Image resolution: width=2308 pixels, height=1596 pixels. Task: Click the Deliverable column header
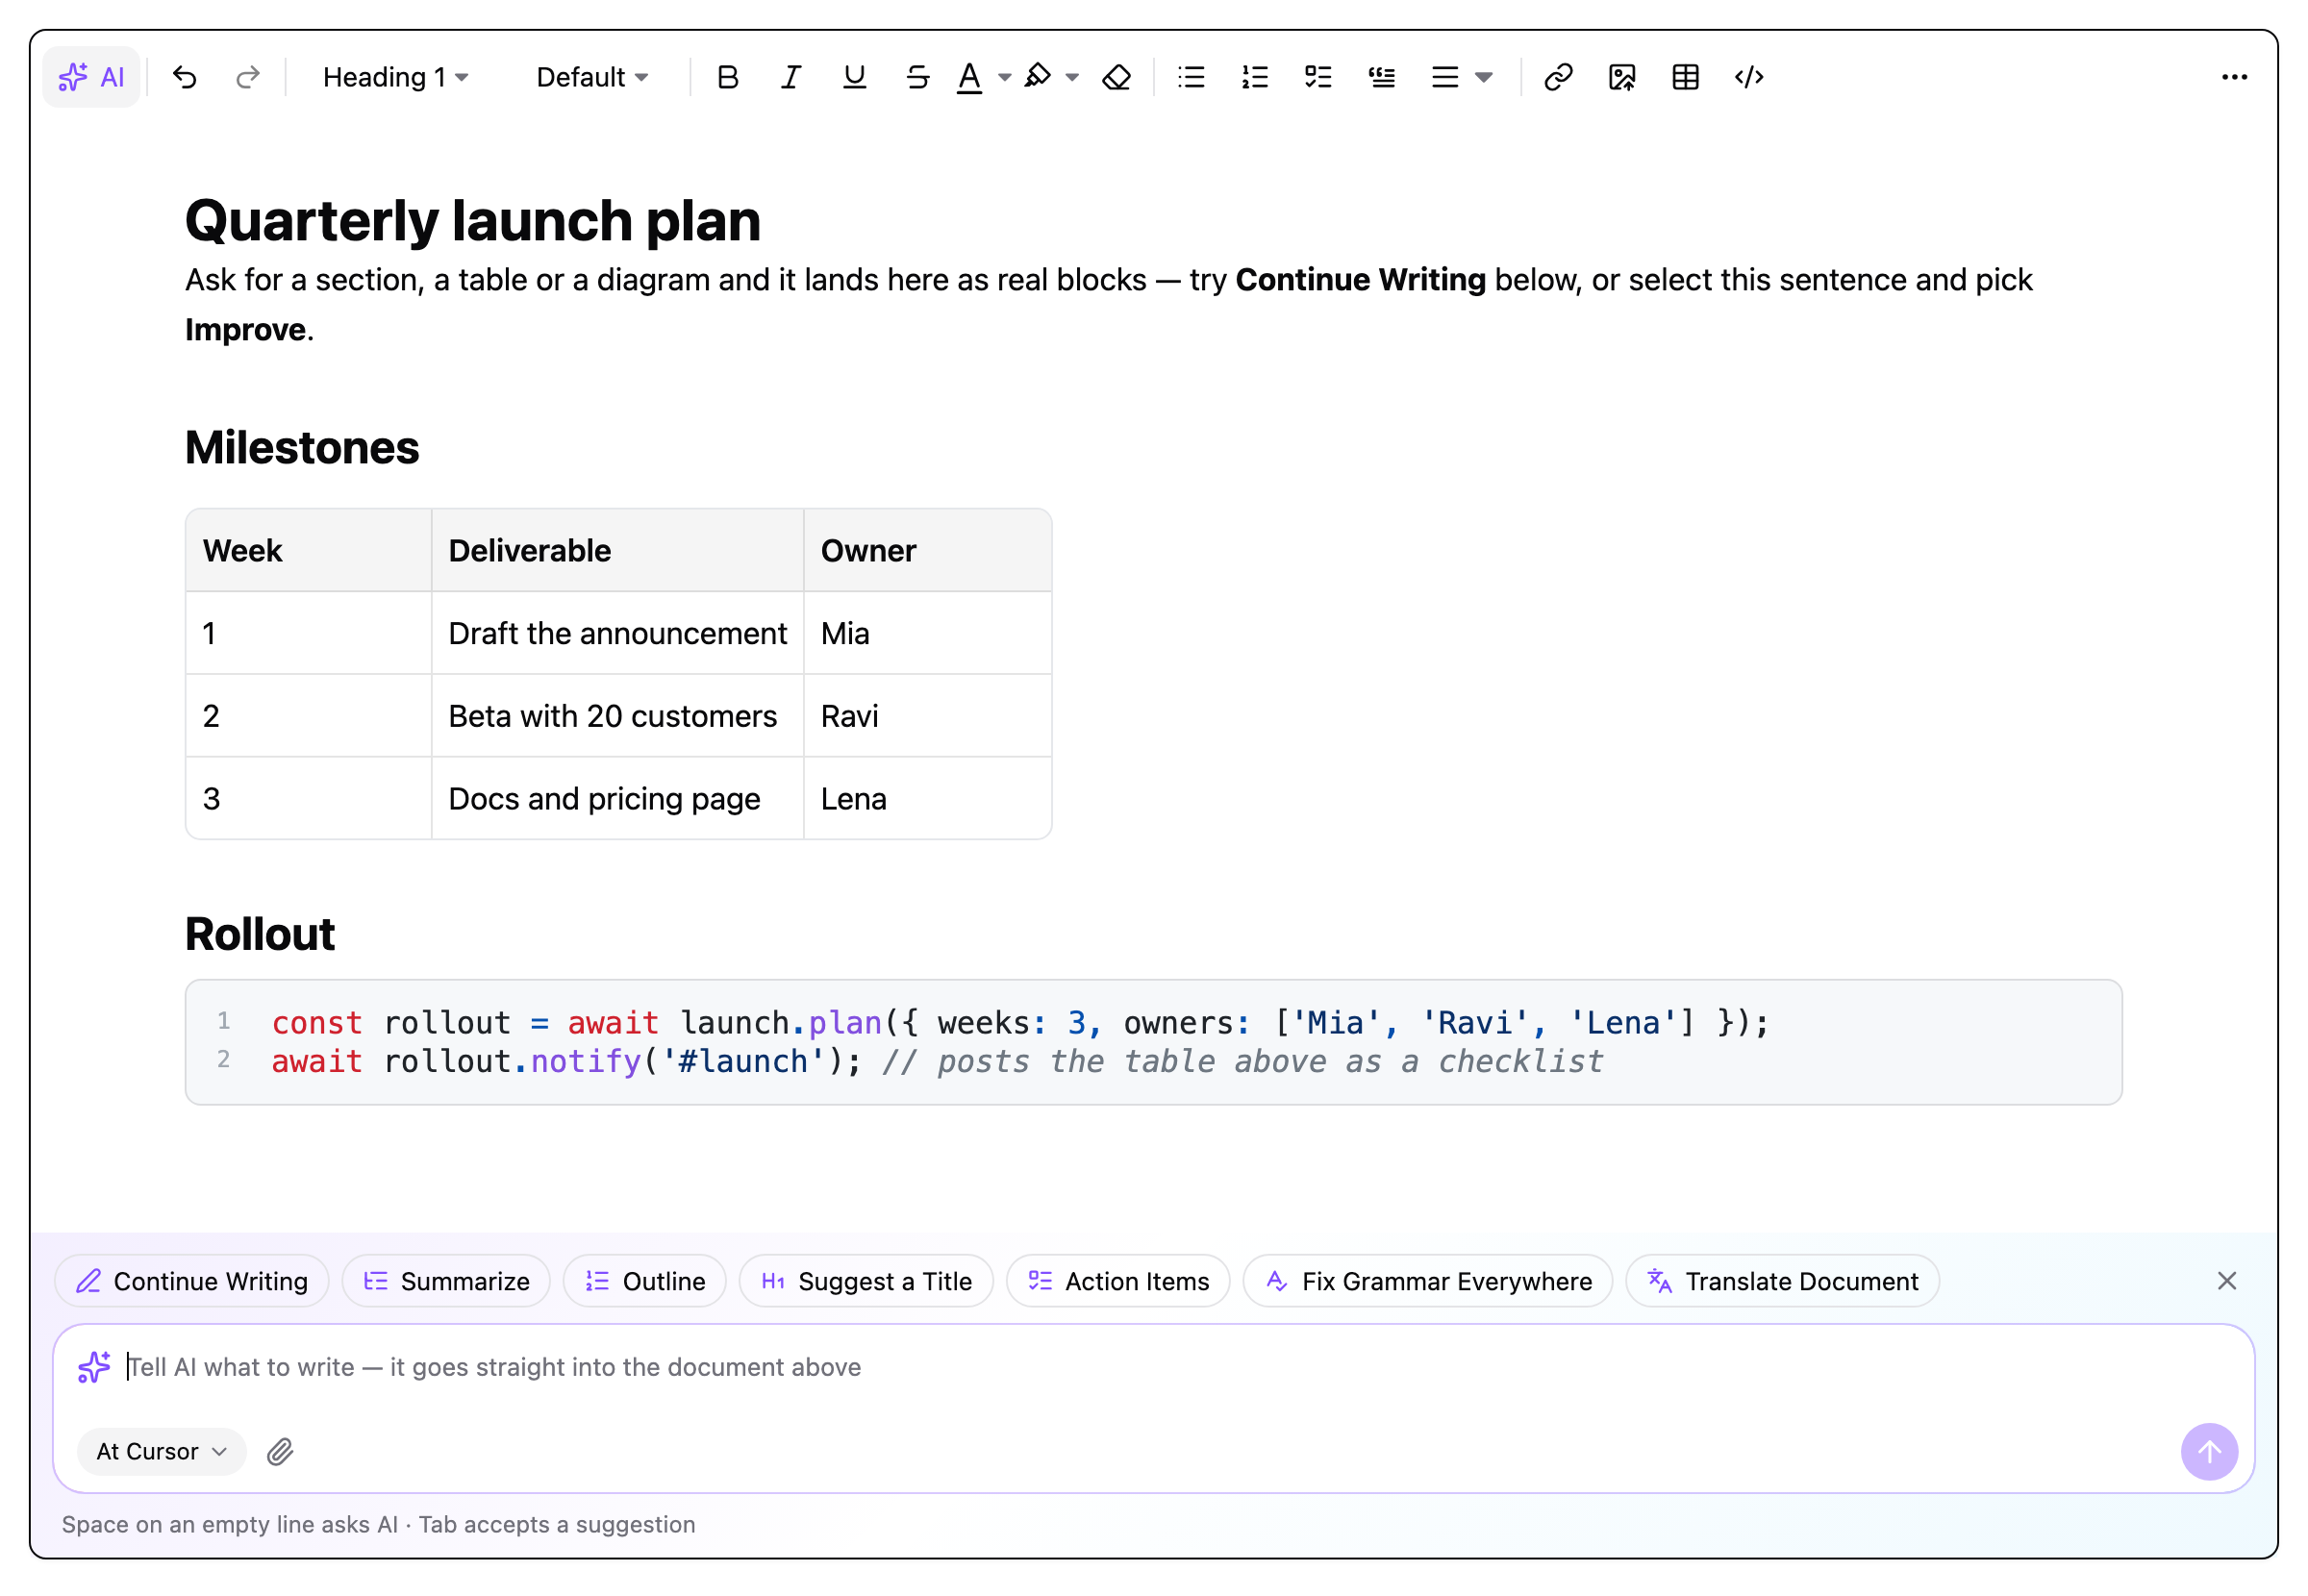pos(617,550)
